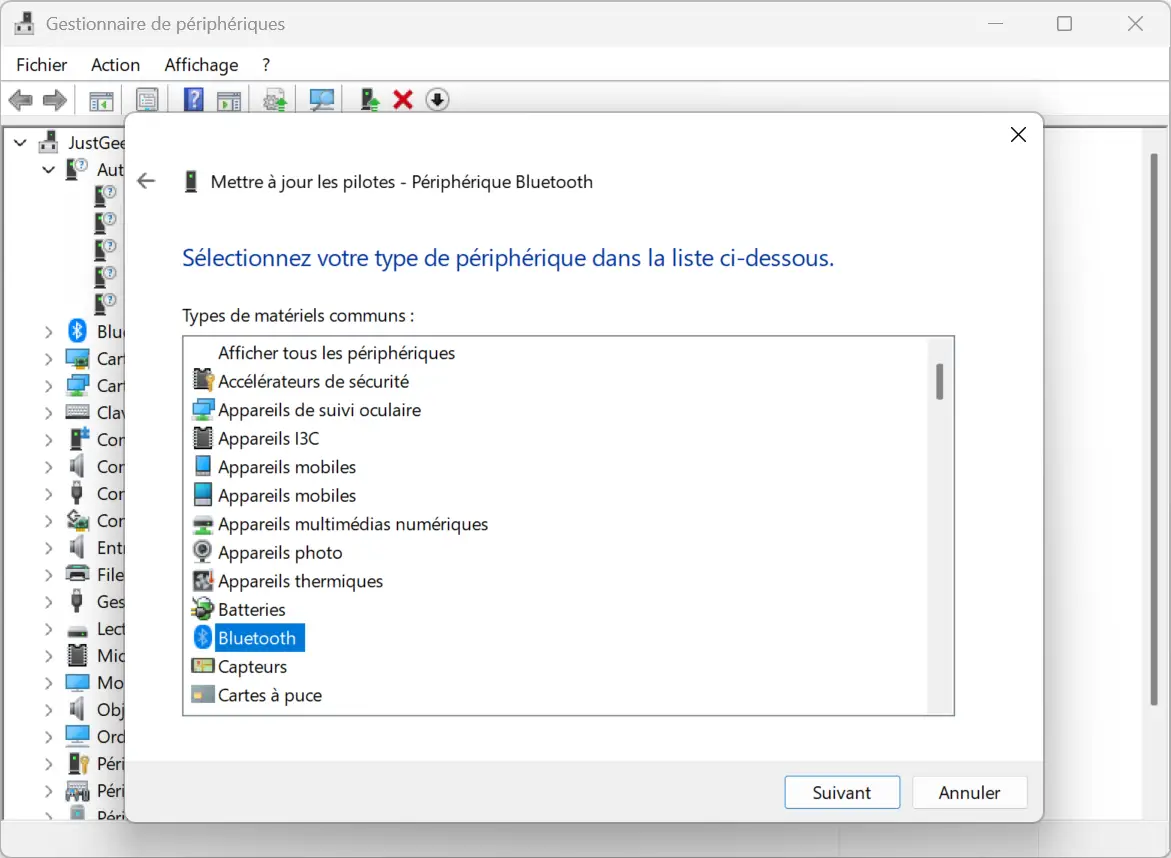Open the '?' help menu
1171x858 pixels.
[266, 65]
